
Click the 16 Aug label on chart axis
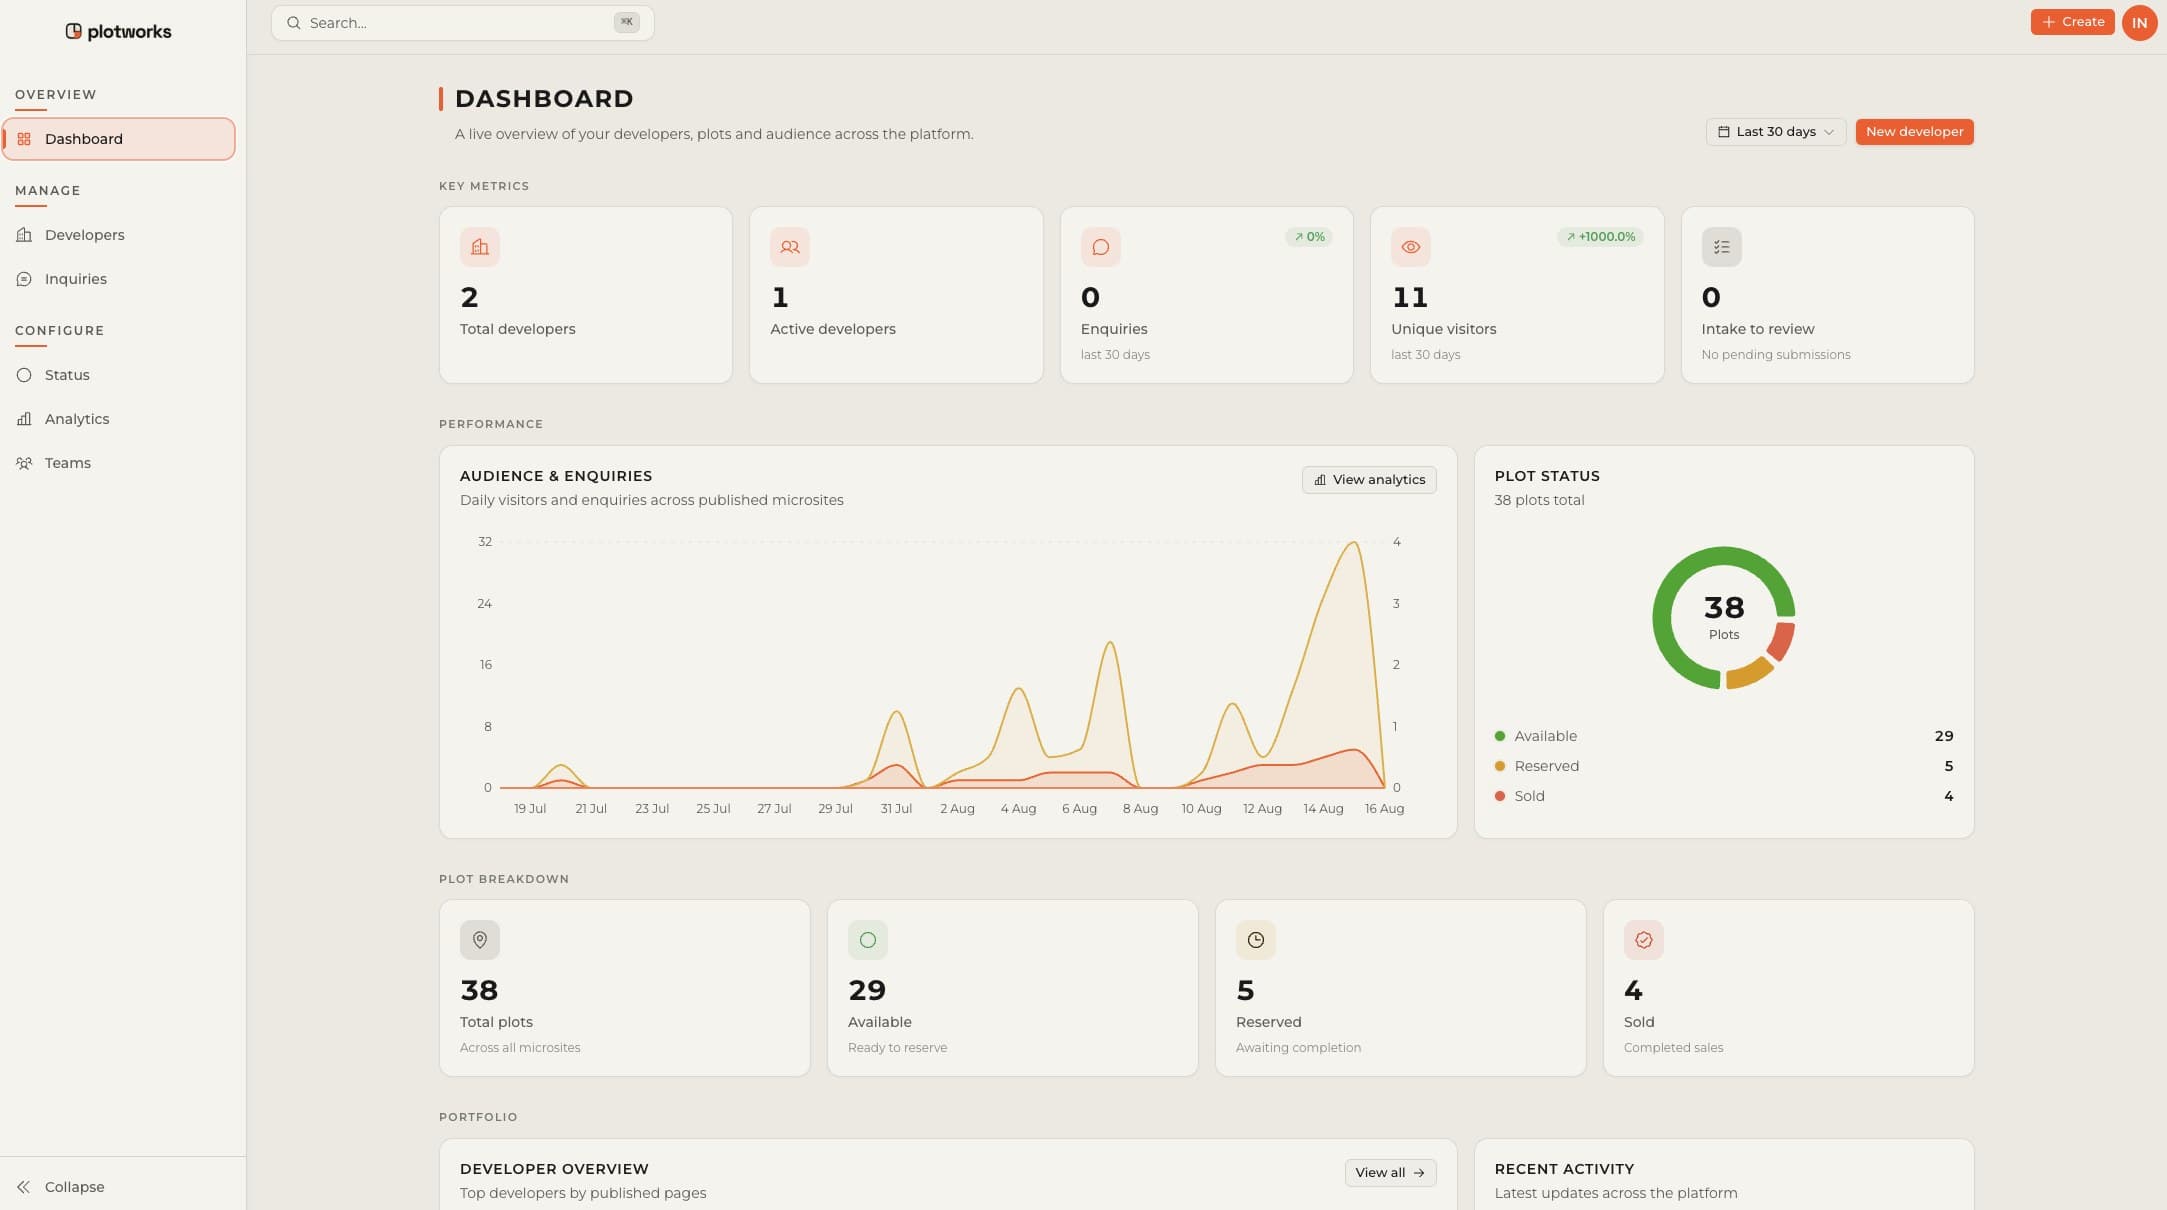(x=1384, y=809)
